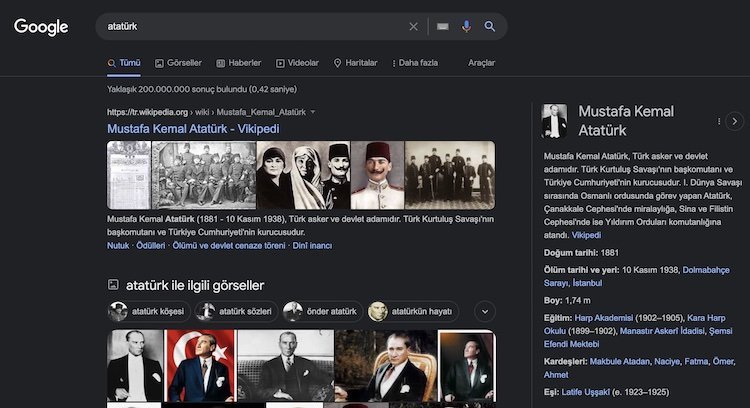Open the Harp Akademisi link

(x=604, y=318)
